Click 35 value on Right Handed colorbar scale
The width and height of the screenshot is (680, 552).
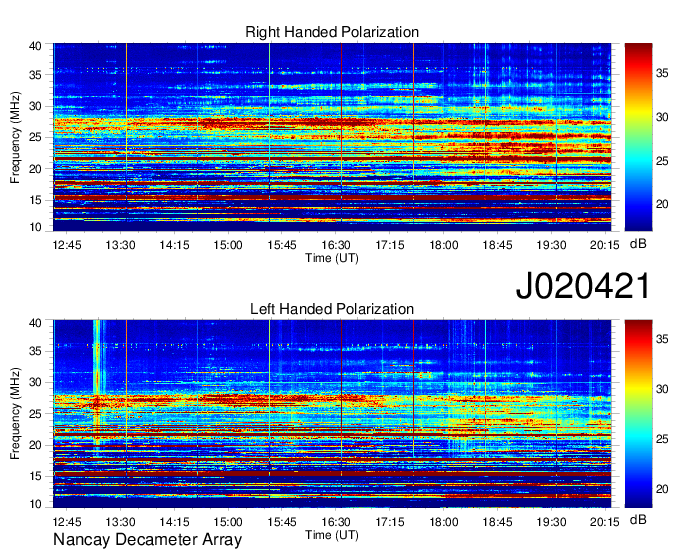(x=662, y=73)
